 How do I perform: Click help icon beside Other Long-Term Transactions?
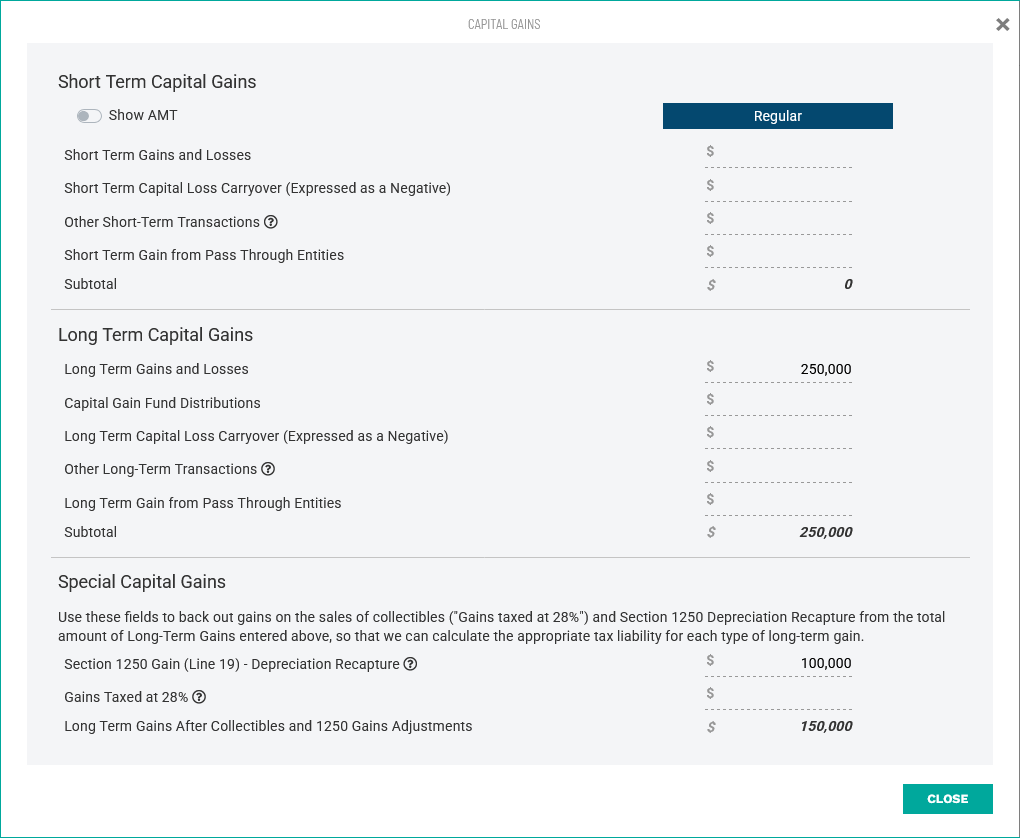[268, 469]
